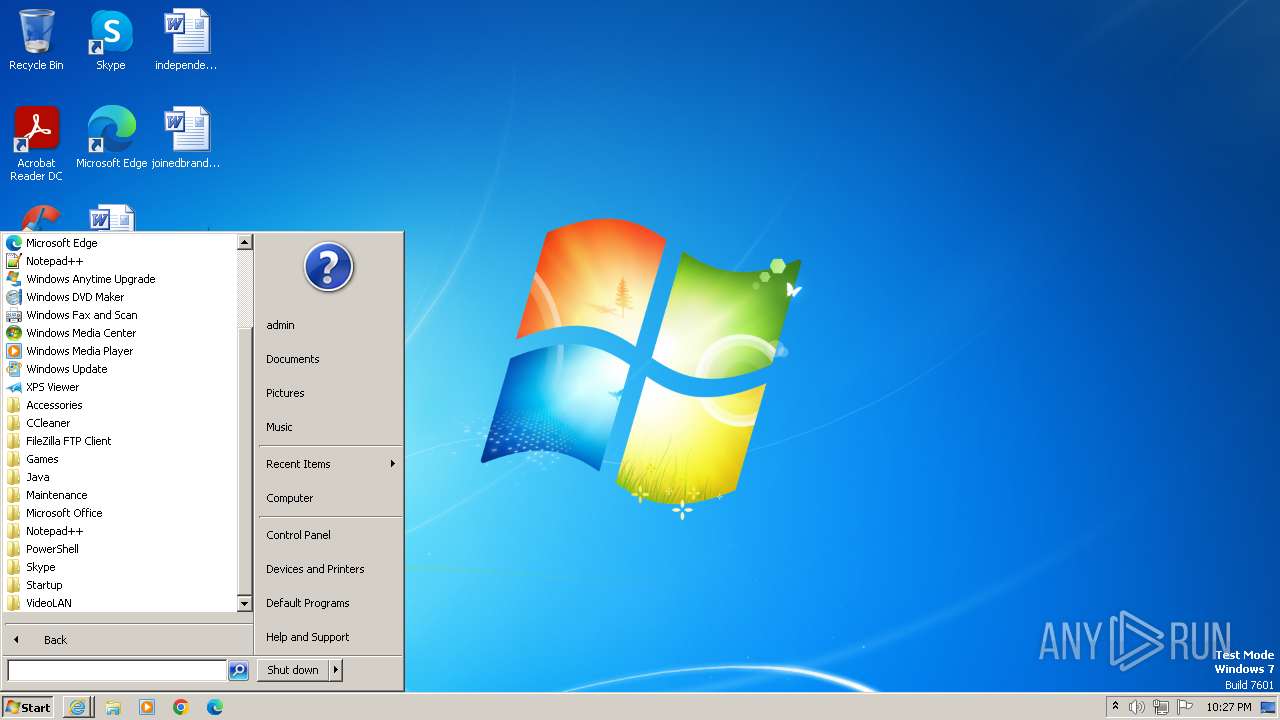Expand the Games folder
The height and width of the screenshot is (720, 1280).
(x=120, y=459)
